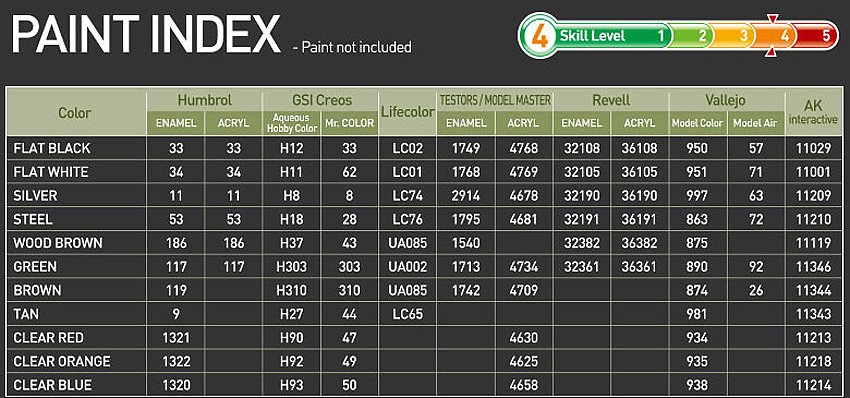
Task: Click the WOOD BROWN row label
Action: tap(57, 243)
